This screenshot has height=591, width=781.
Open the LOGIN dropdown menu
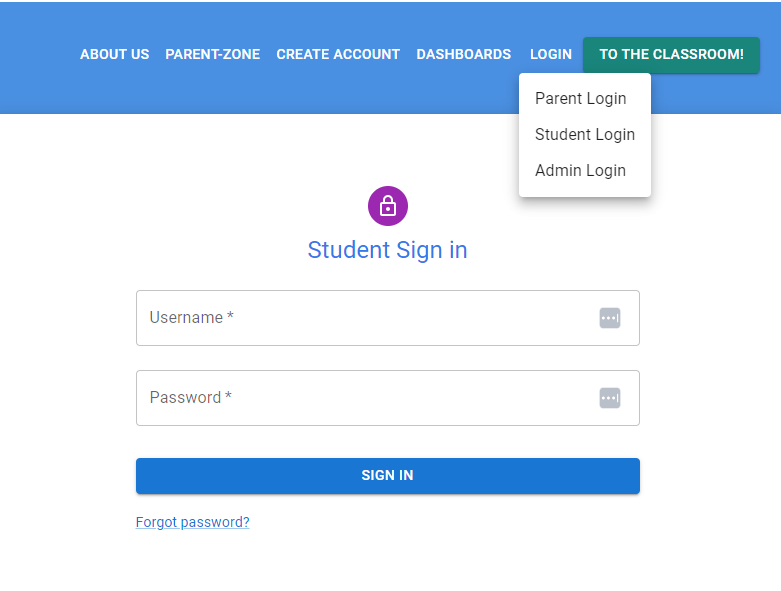[x=551, y=54]
